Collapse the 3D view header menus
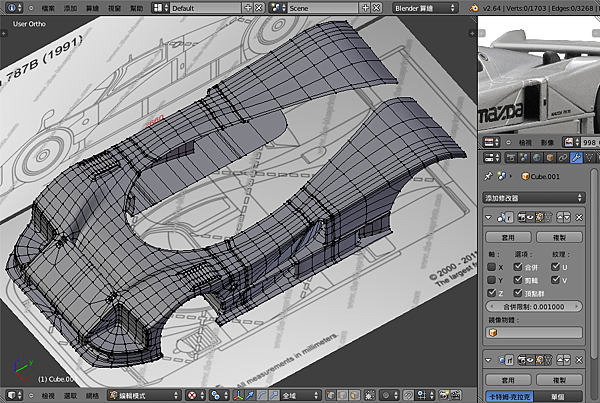Screen dimensions: 600x403 pyautogui.click(x=31, y=395)
